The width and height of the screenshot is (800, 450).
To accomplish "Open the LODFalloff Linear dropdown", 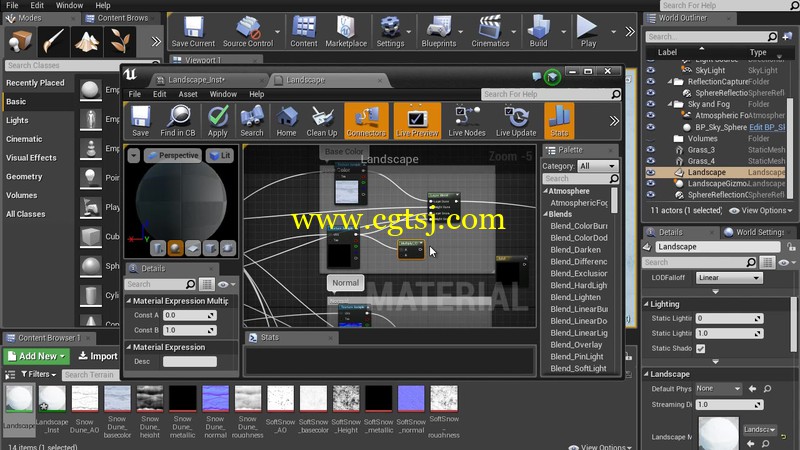I will coord(729,278).
